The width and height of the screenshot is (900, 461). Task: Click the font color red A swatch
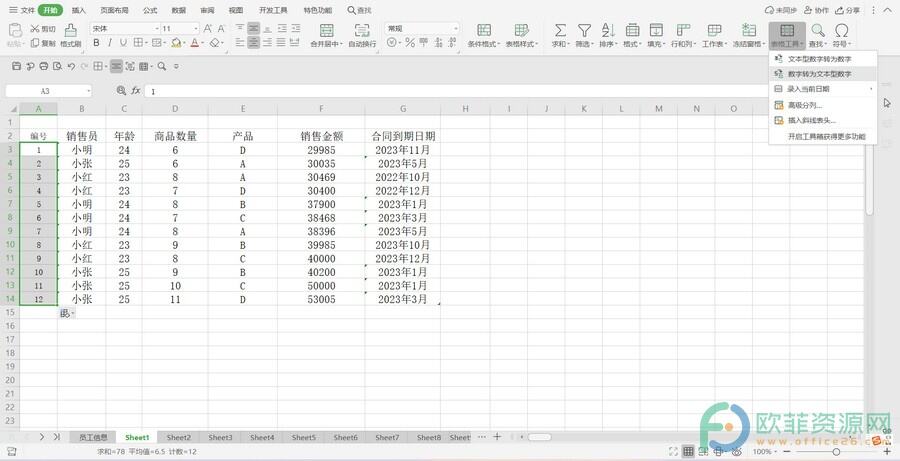tap(195, 43)
